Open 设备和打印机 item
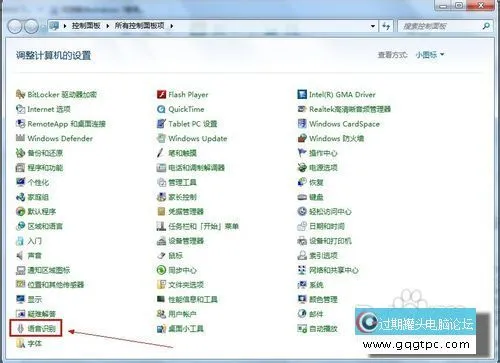The height and width of the screenshot is (363, 500). tap(324, 241)
